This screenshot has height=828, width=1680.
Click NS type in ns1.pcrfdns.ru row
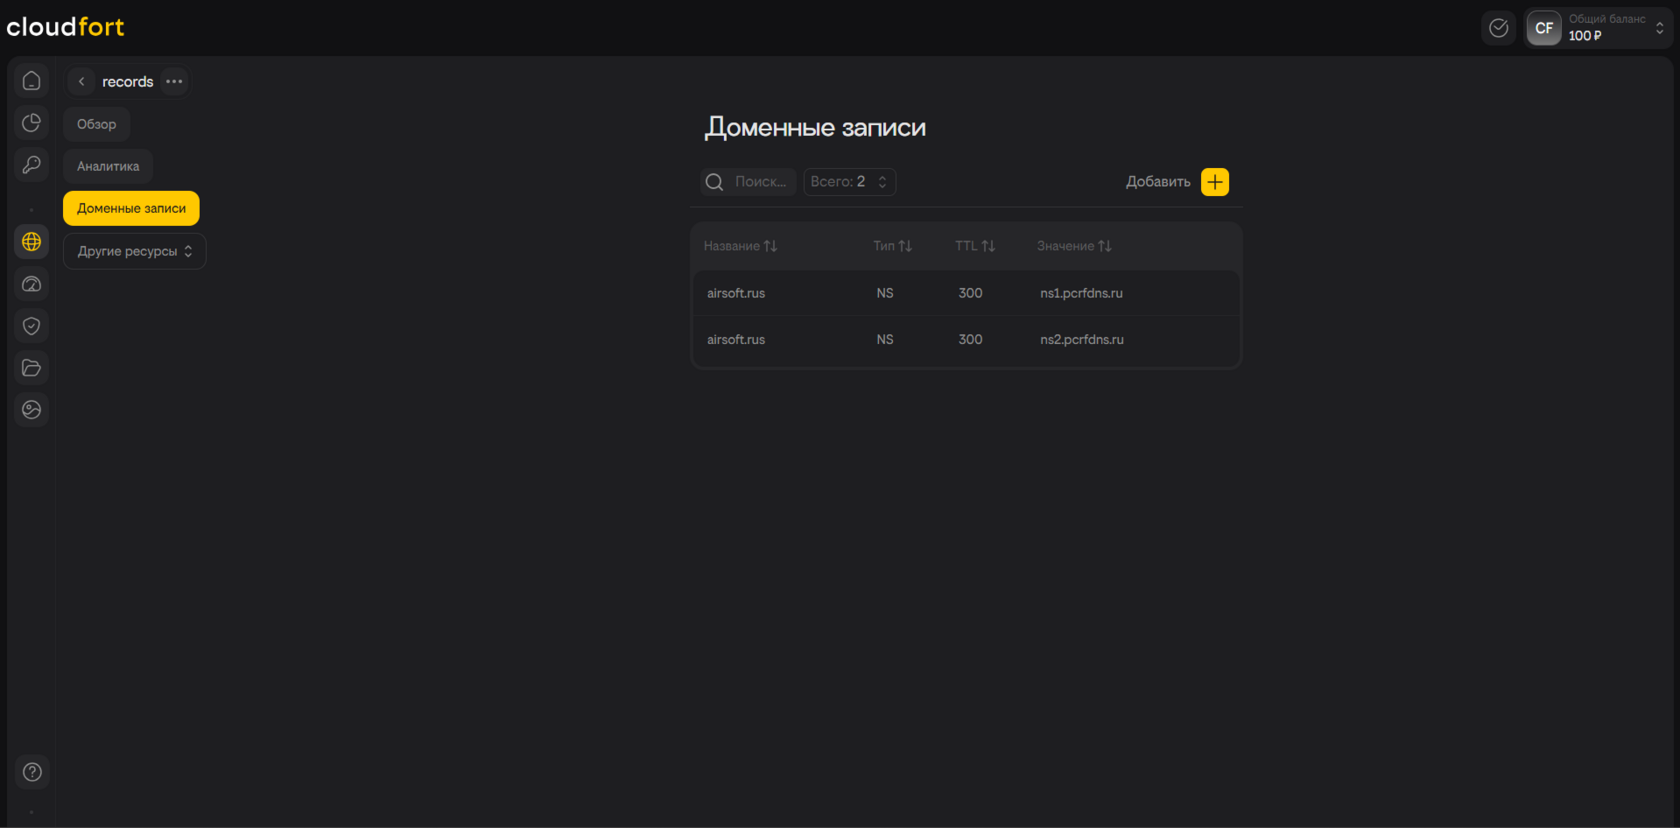(885, 293)
